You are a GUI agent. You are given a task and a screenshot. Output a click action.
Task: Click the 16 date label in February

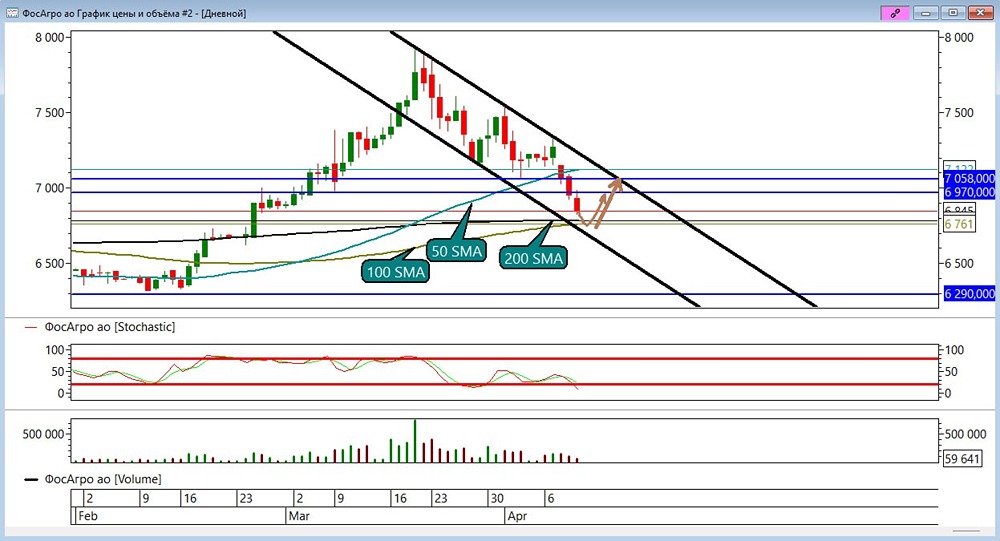click(x=189, y=498)
